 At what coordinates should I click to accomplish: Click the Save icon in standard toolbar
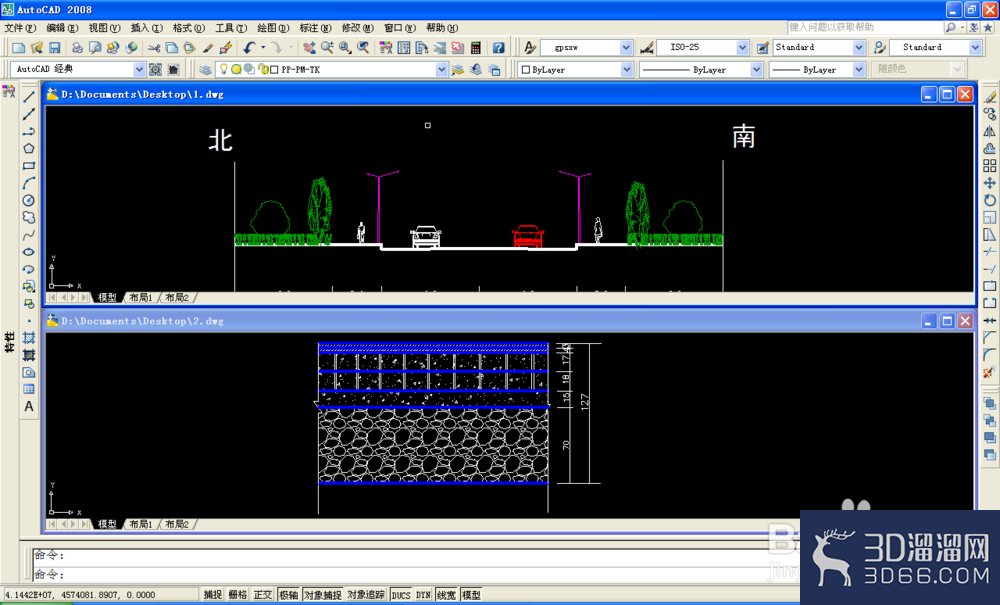(54, 48)
